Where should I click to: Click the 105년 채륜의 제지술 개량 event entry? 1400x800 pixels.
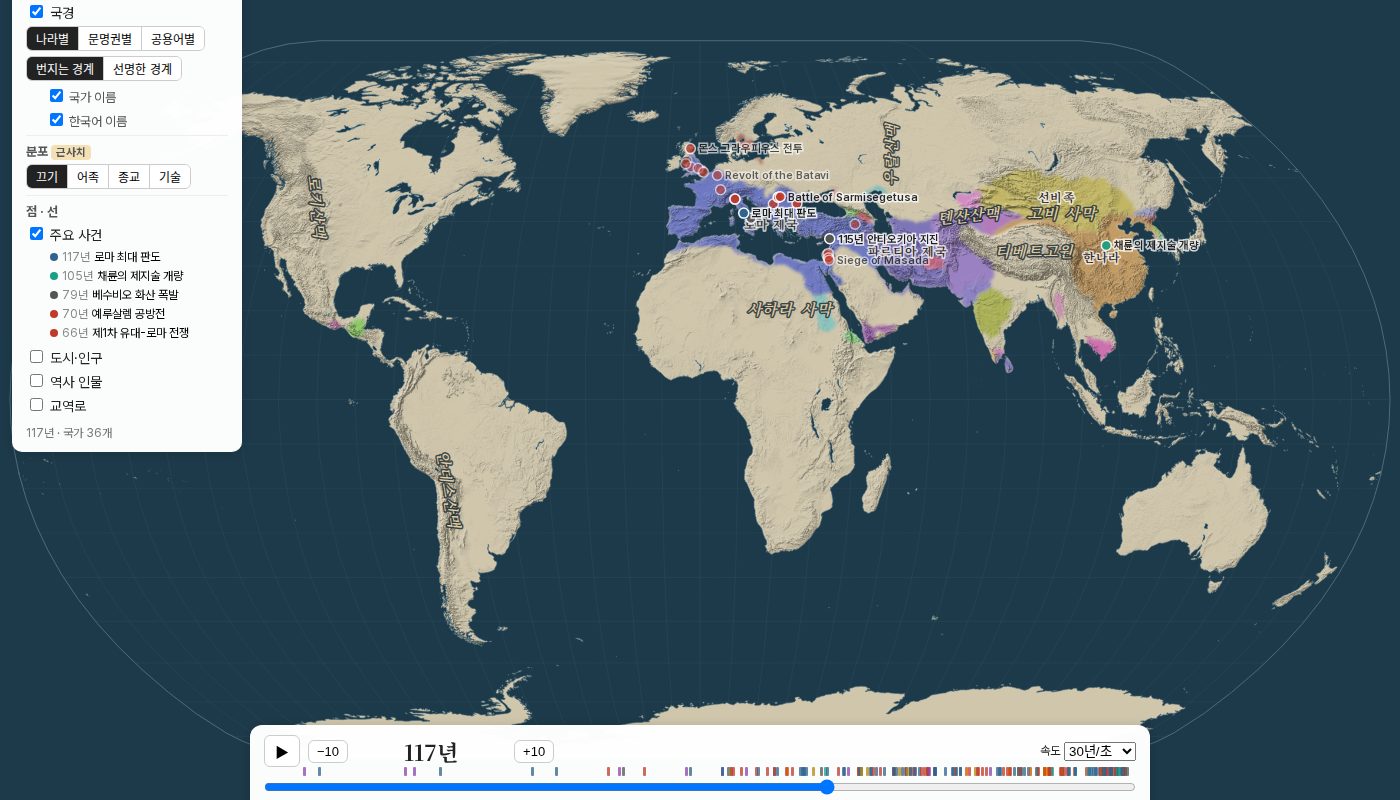[116, 276]
